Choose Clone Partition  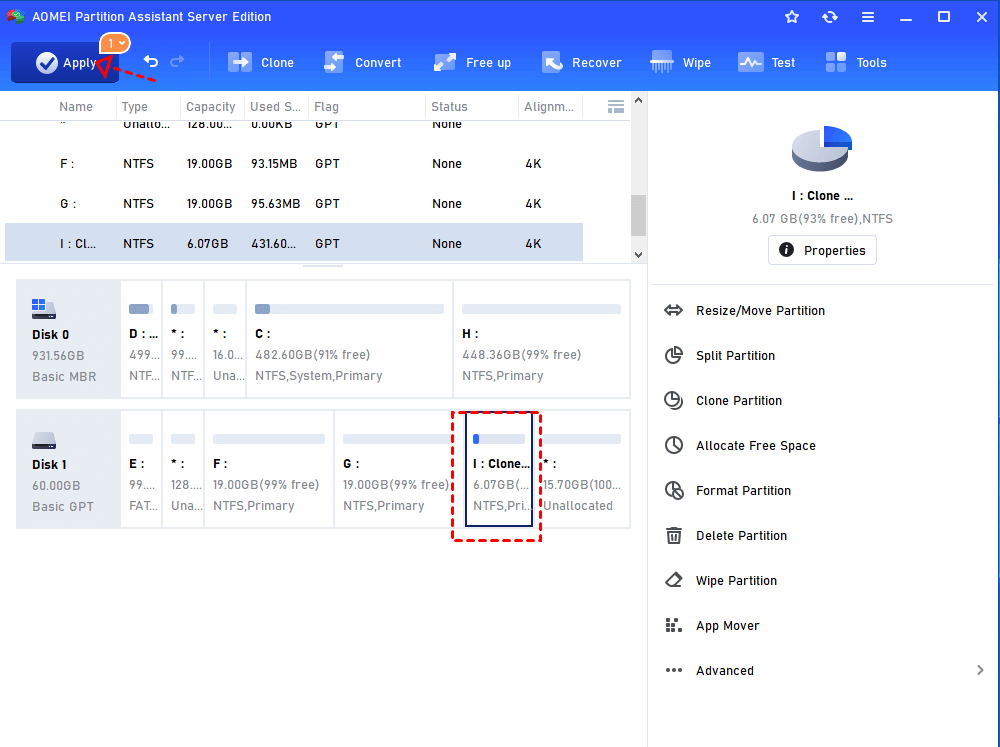click(x=739, y=401)
